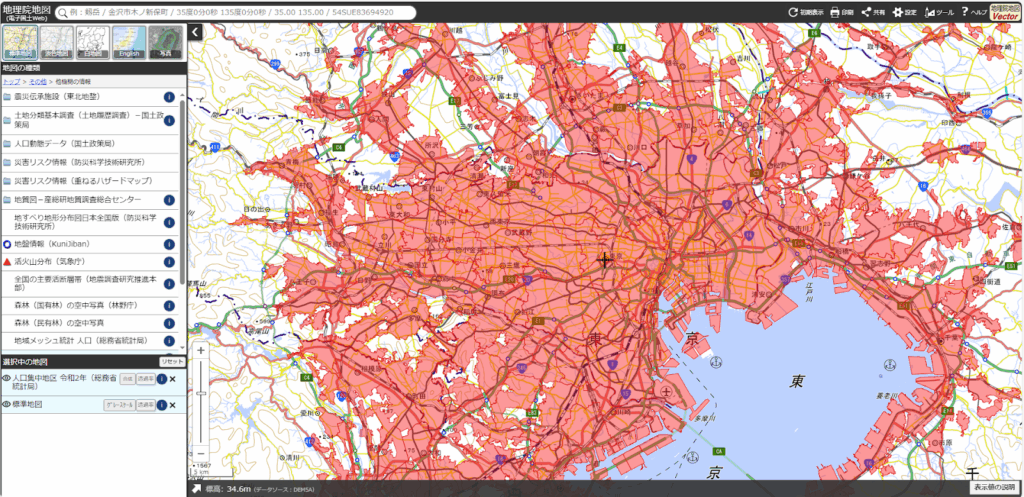
Task: Reset map with the 初期表示 button
Action: point(806,12)
